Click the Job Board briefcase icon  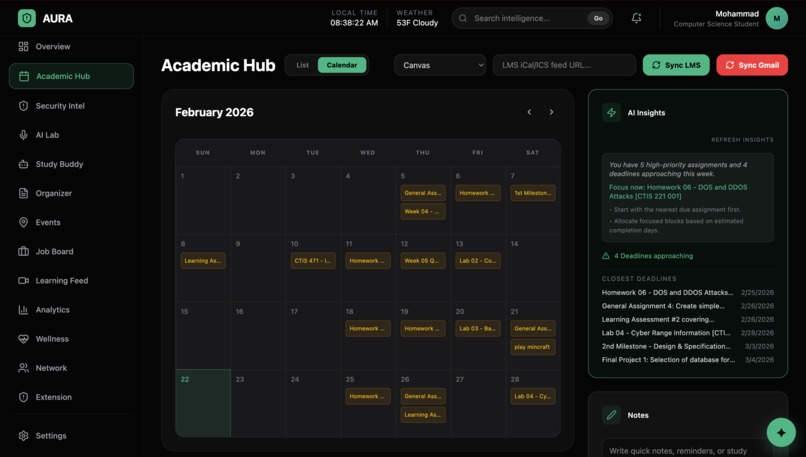(23, 252)
